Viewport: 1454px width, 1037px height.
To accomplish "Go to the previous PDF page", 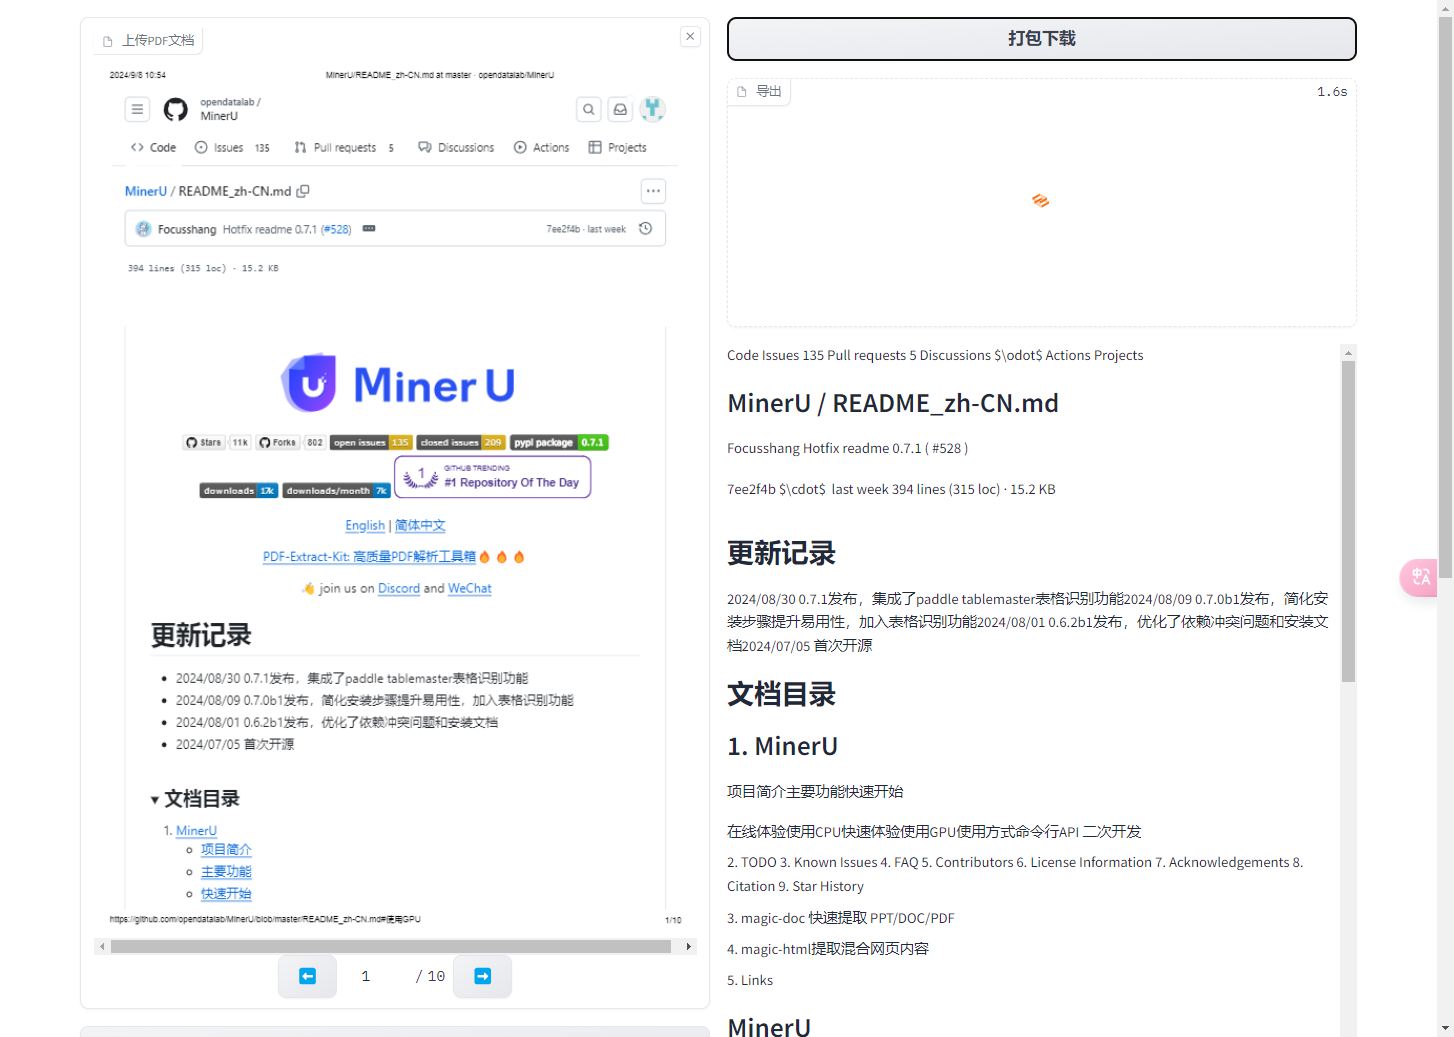I will (x=307, y=976).
